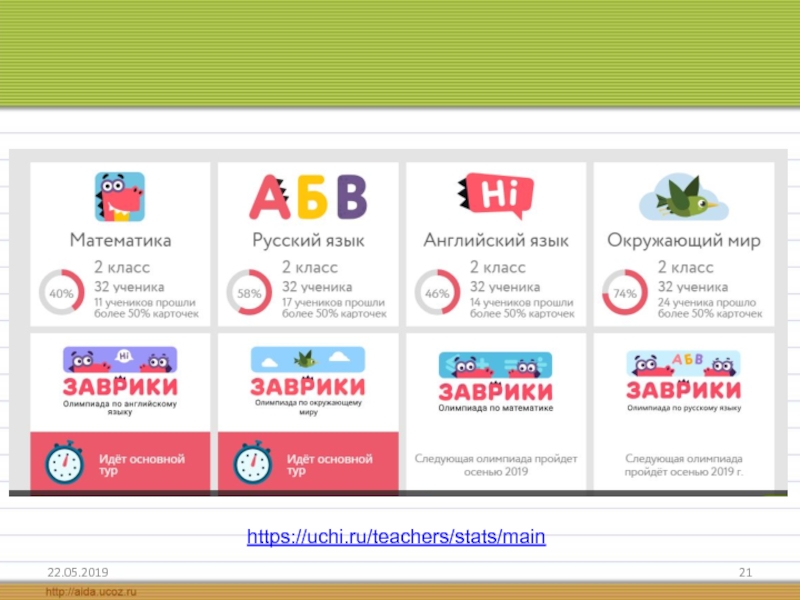
Task: Click the slide number 21
Action: (745, 572)
